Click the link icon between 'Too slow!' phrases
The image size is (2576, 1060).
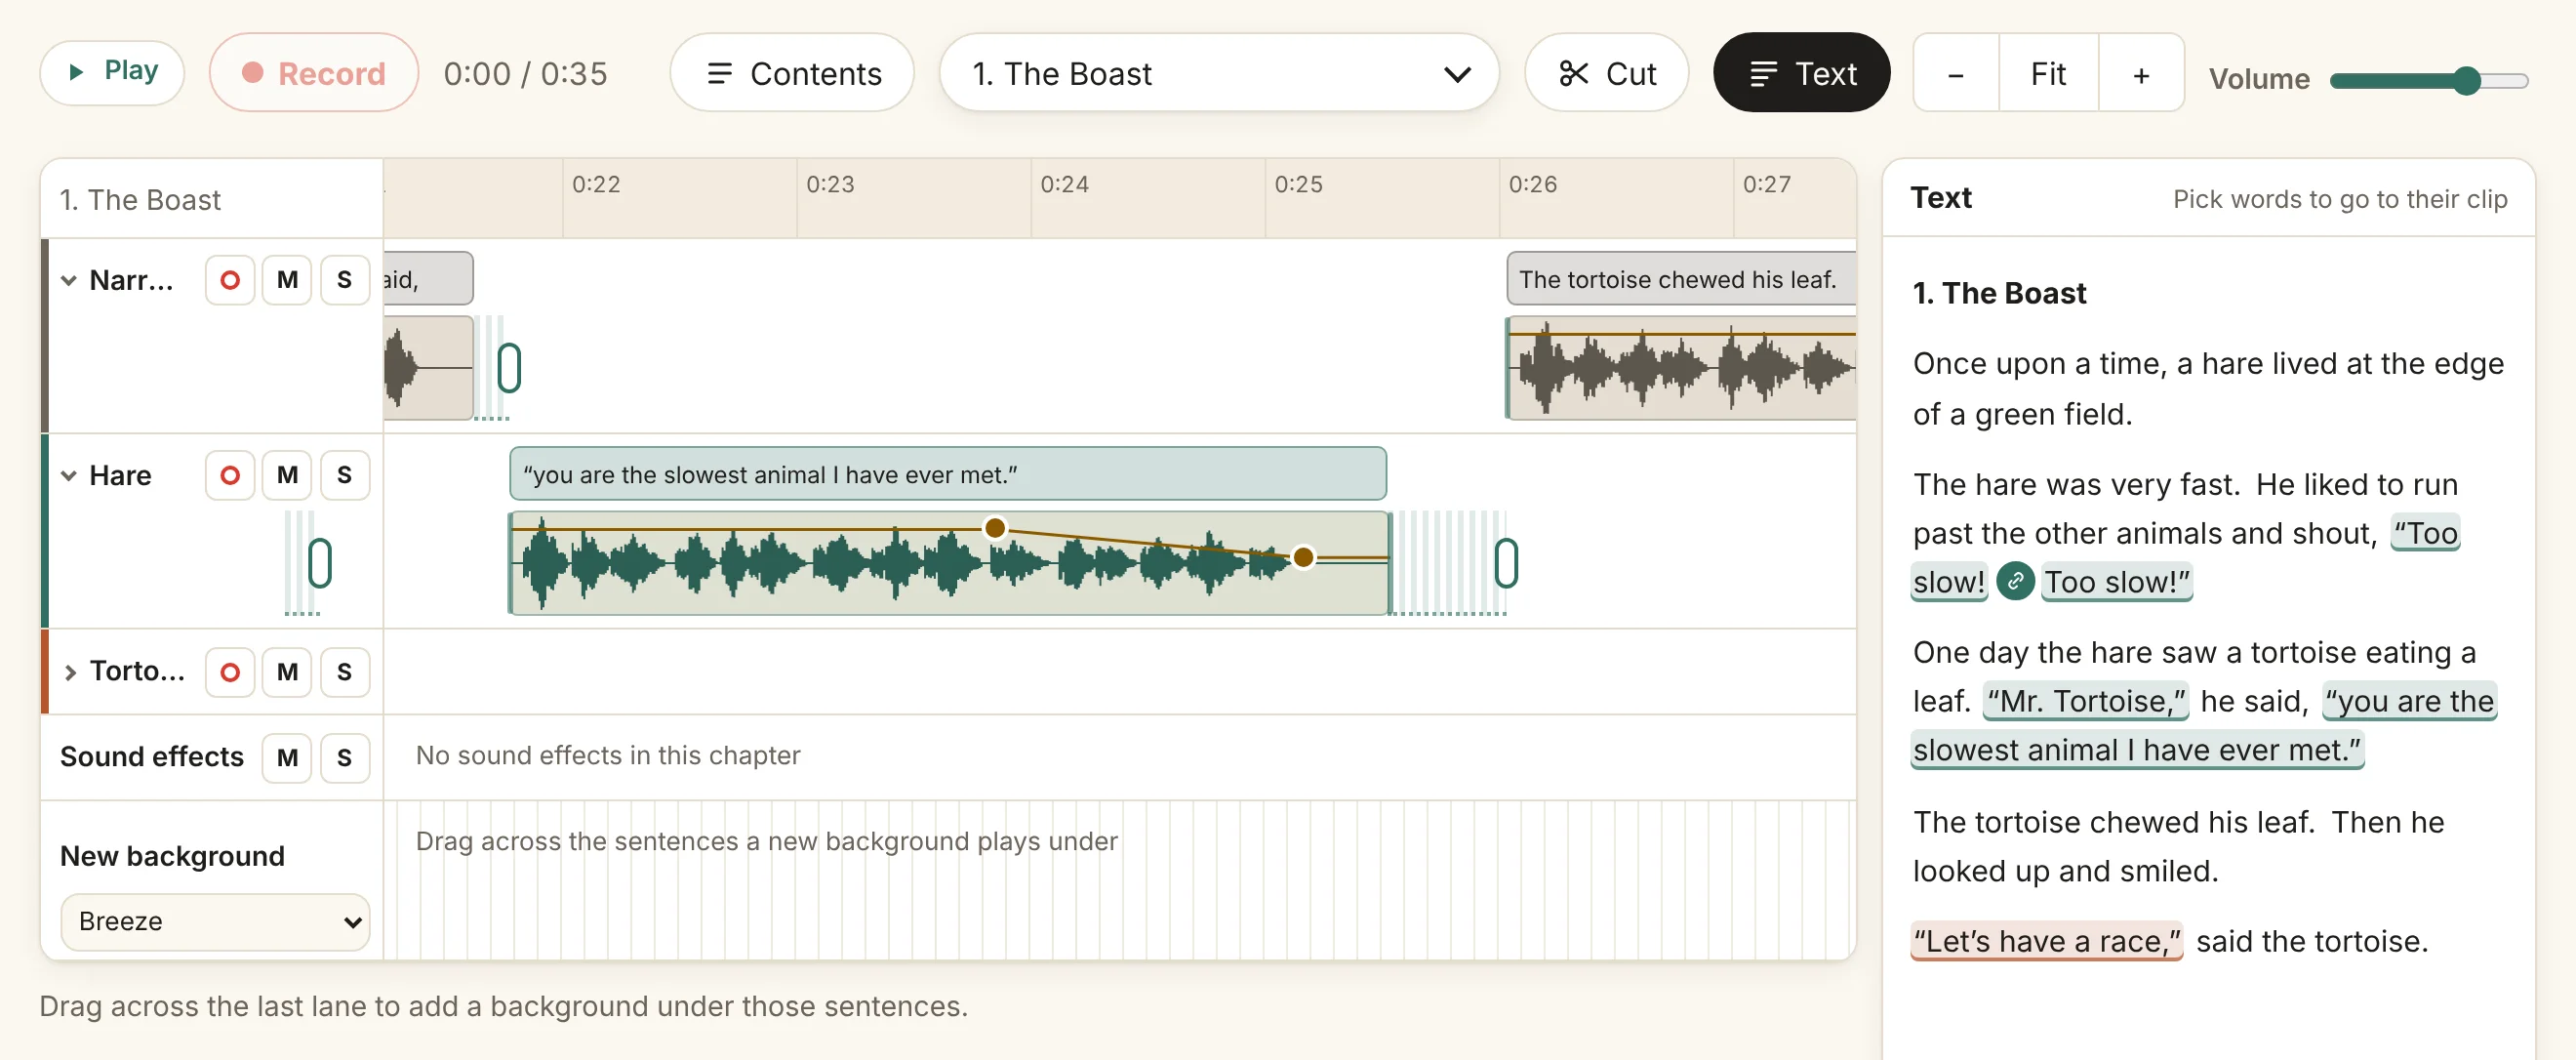click(2015, 581)
